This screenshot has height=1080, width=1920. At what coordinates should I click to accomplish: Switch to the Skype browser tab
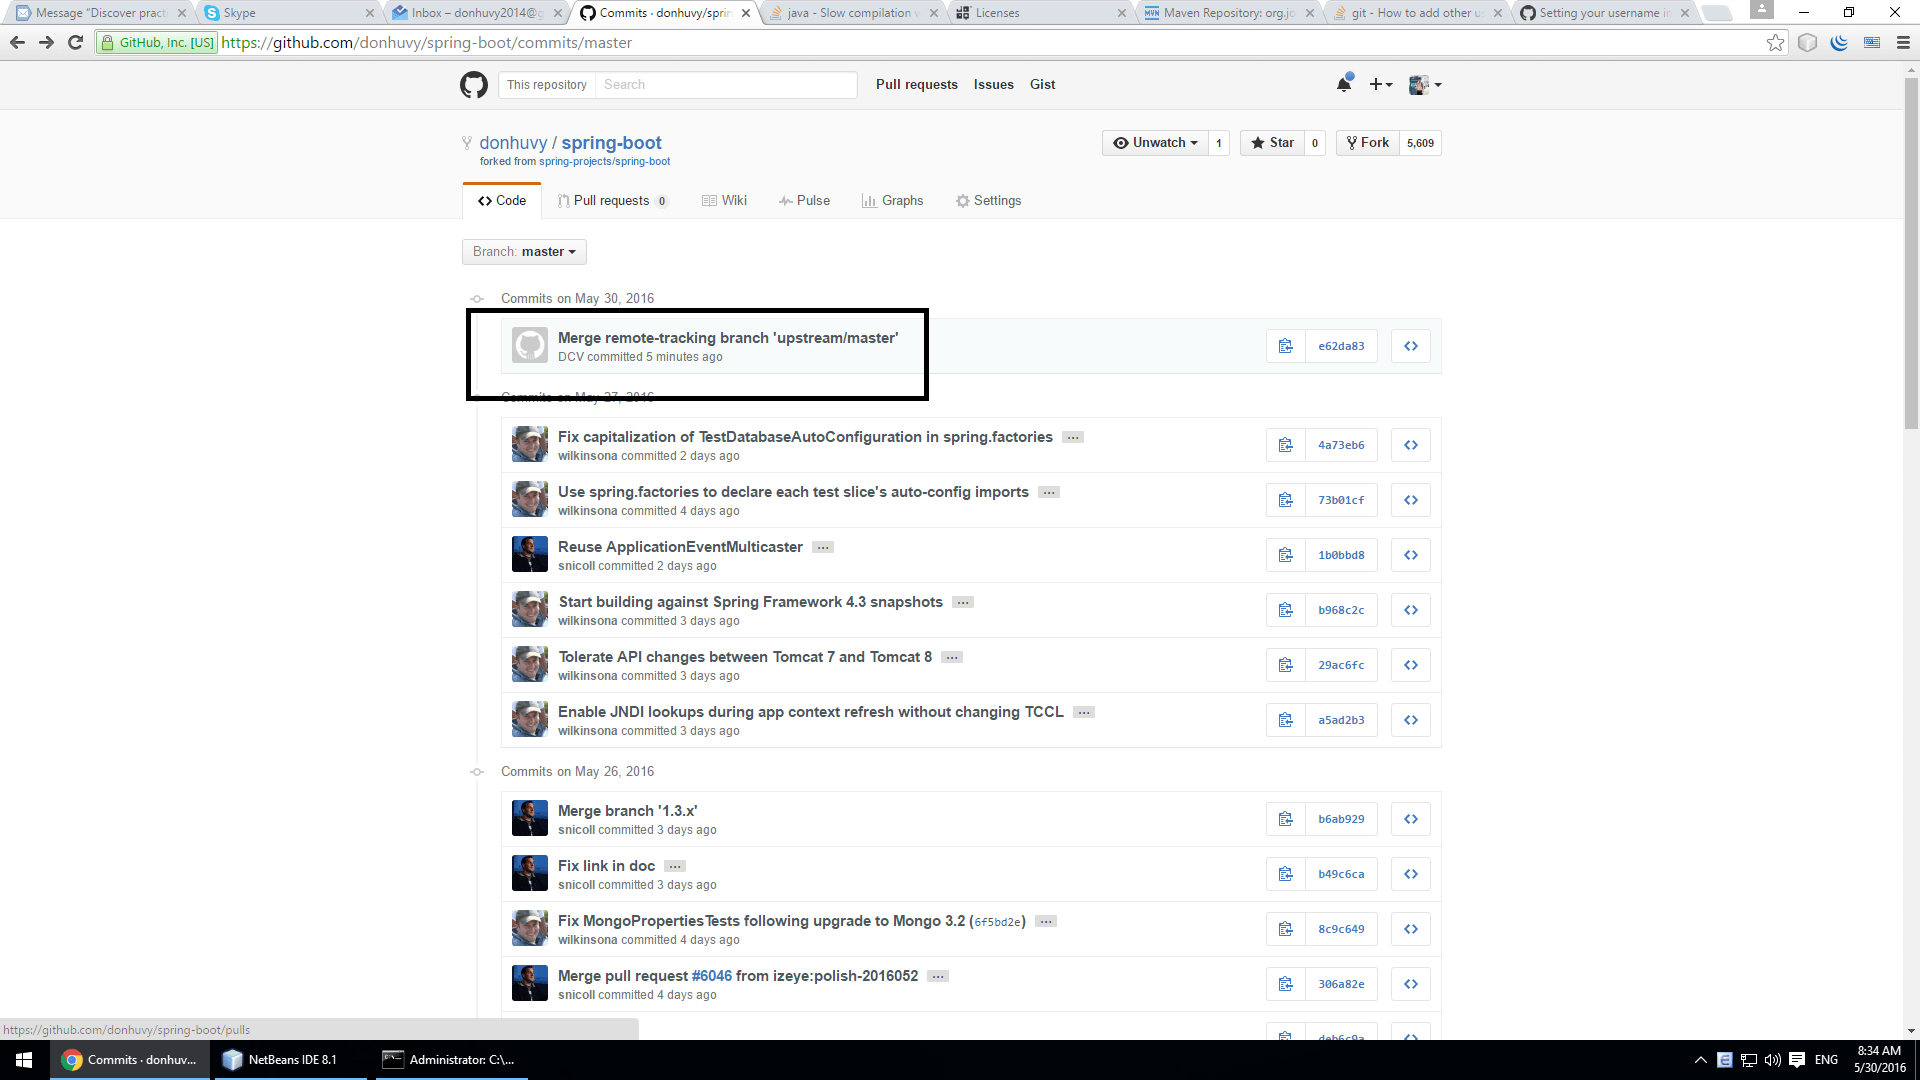click(290, 13)
